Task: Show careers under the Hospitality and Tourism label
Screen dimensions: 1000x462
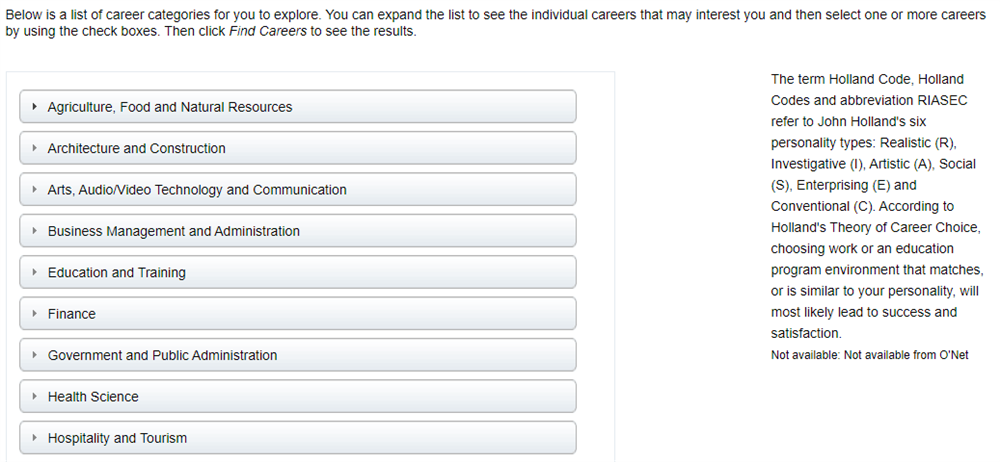Action: pos(117,438)
